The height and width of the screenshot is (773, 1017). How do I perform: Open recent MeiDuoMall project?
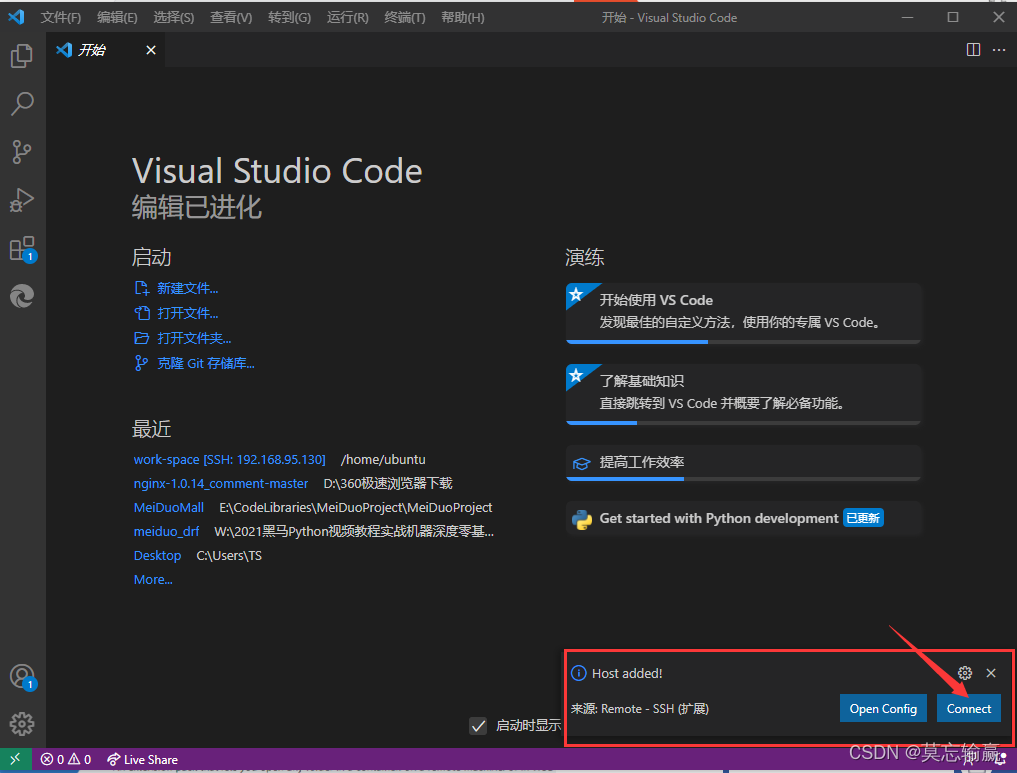(x=169, y=507)
